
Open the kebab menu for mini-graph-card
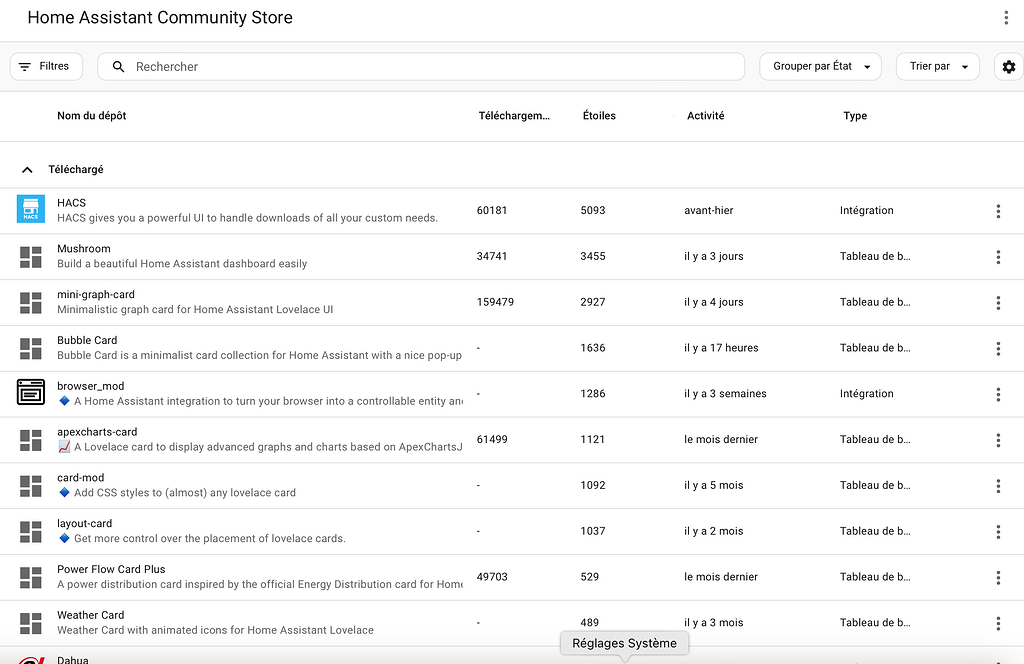pos(998,302)
